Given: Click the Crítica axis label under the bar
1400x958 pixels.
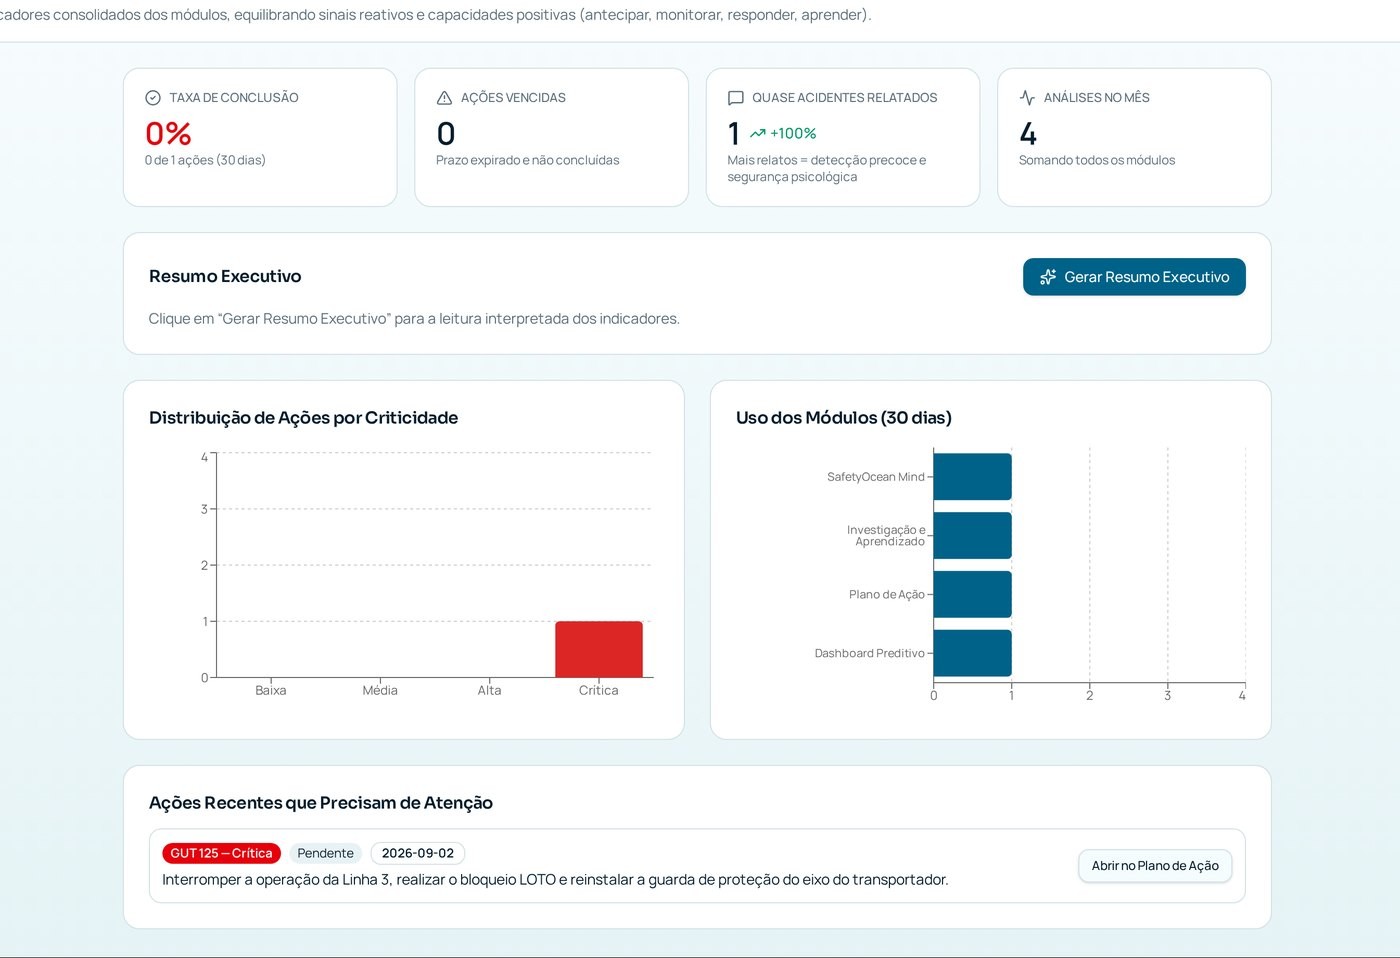Looking at the screenshot, I should [x=599, y=690].
